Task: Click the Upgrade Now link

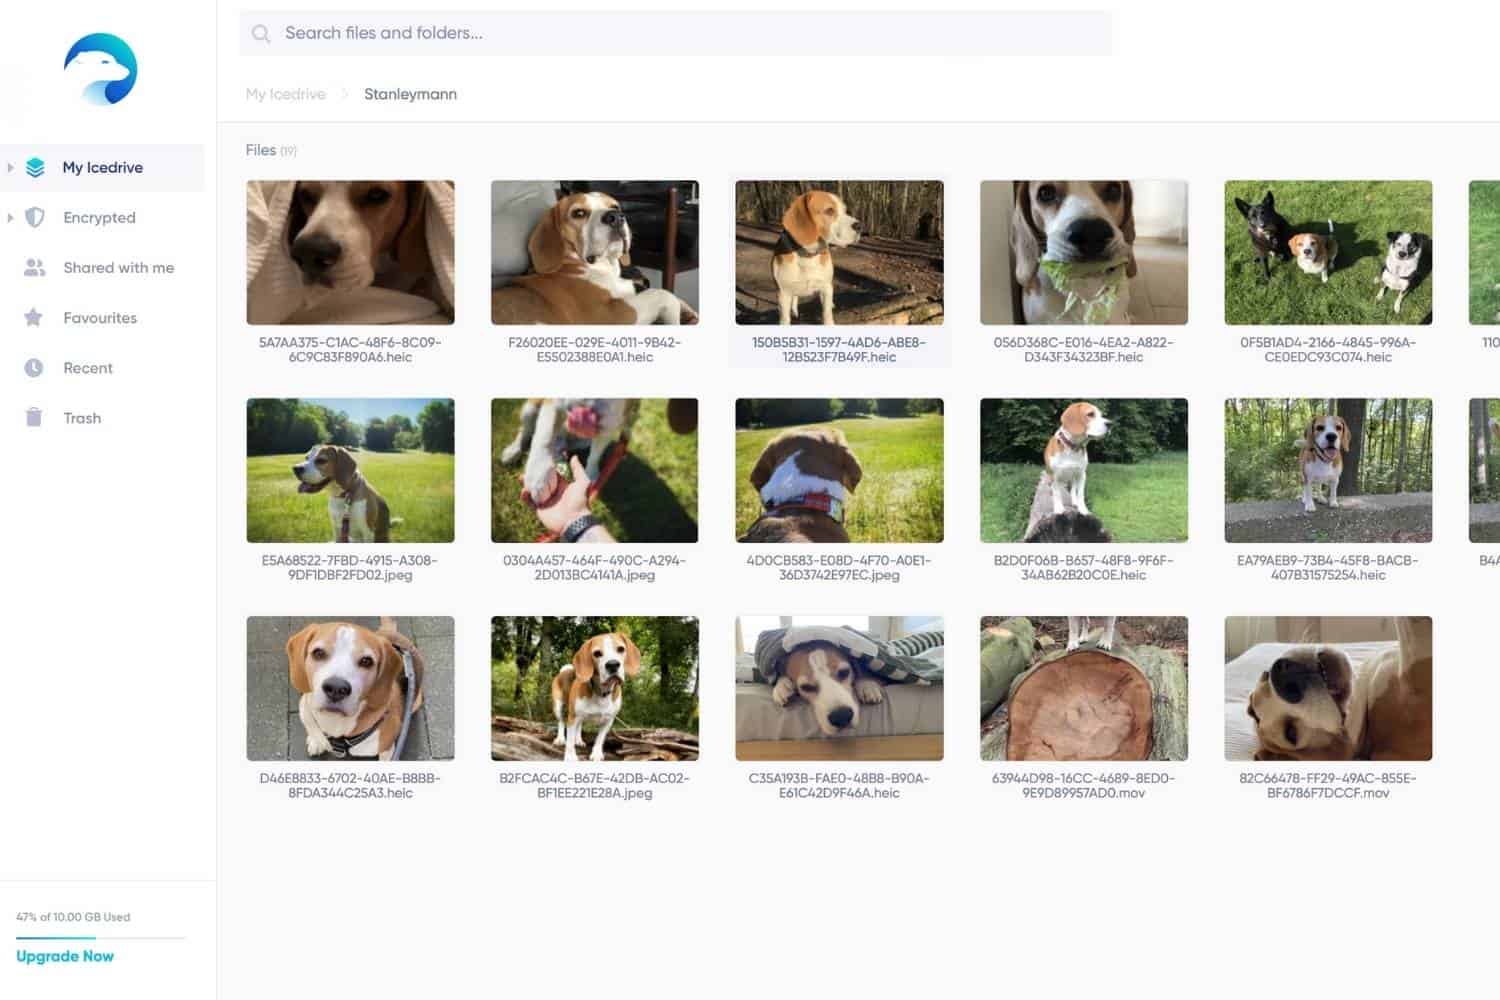Action: [x=65, y=956]
